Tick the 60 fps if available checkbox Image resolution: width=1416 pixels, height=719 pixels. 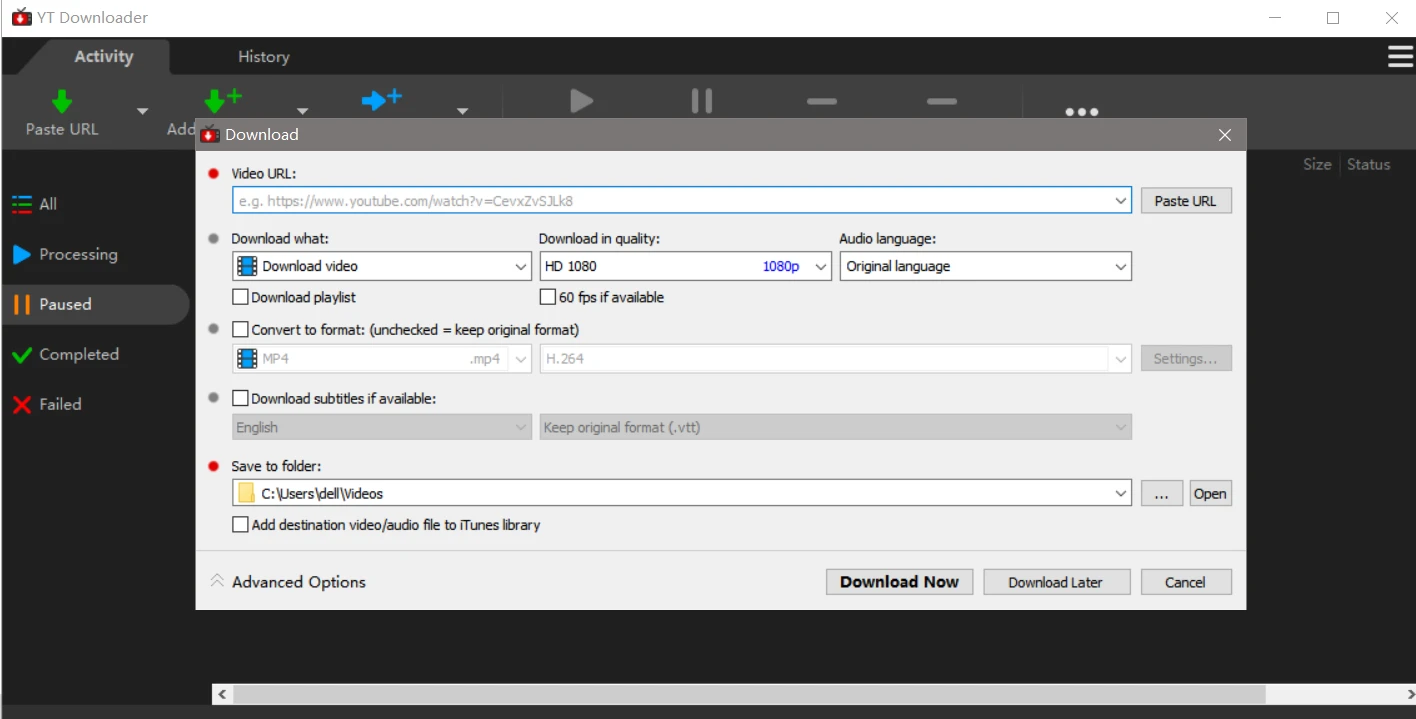coord(548,297)
